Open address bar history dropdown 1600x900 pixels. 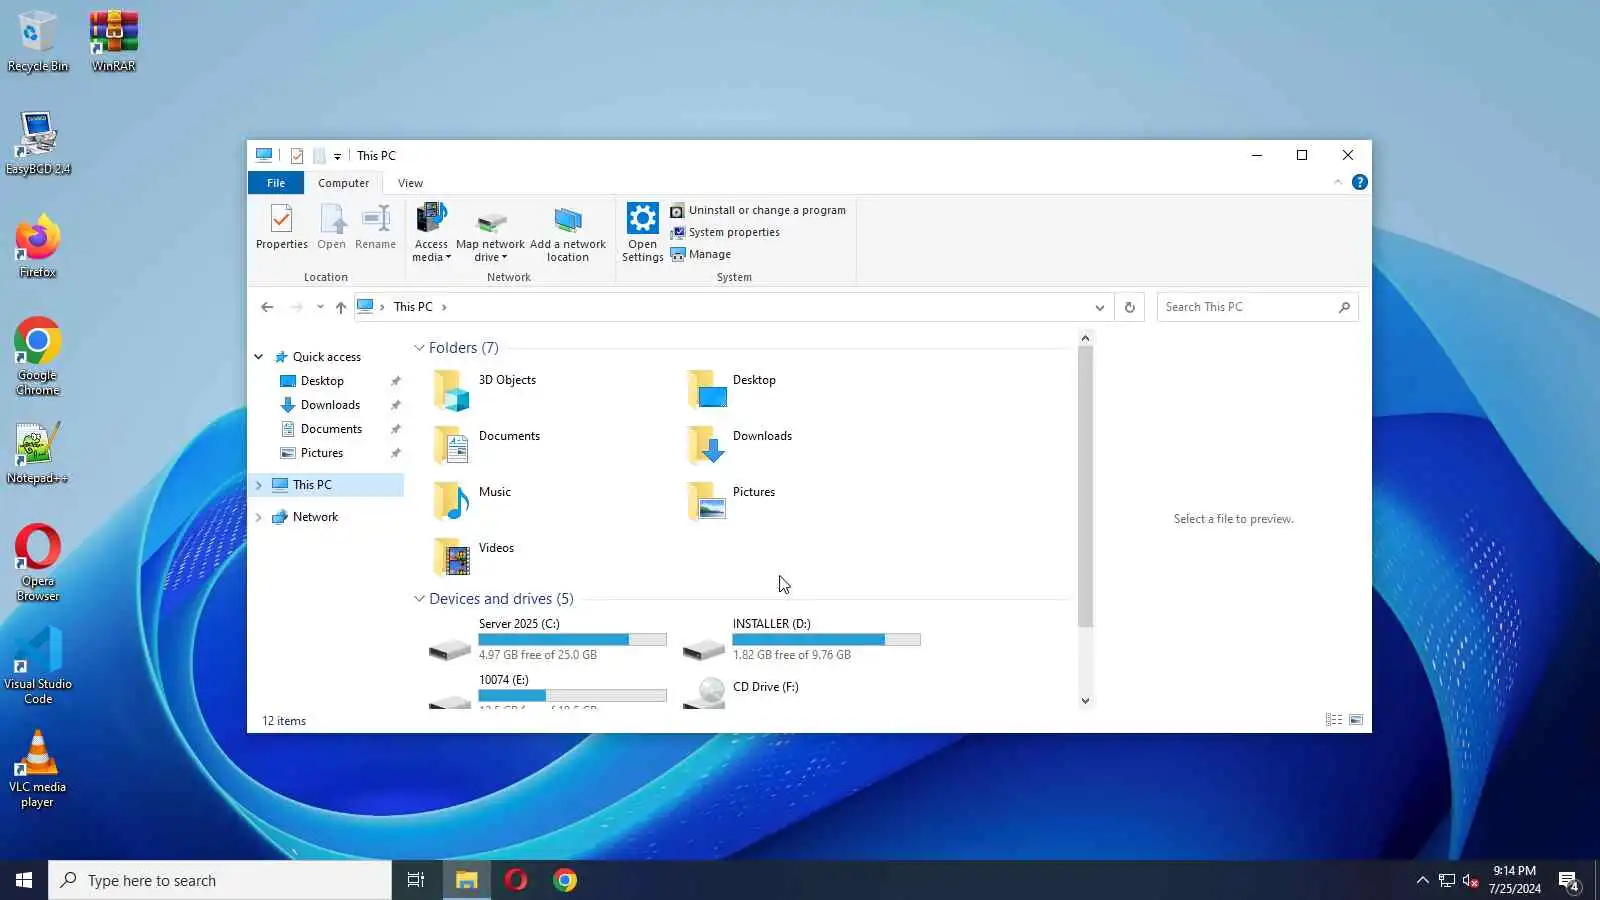pos(1099,307)
